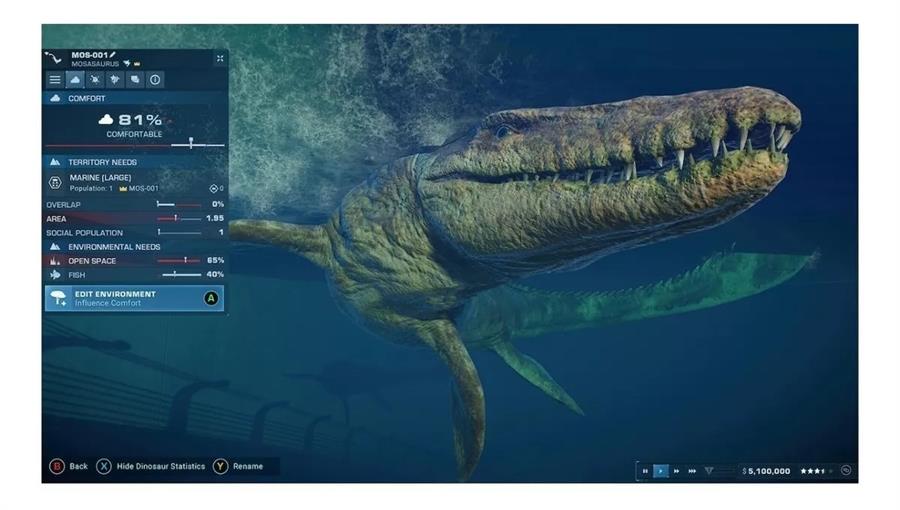Open the list overview tab icon
This screenshot has width=900, height=510.
tap(55, 80)
